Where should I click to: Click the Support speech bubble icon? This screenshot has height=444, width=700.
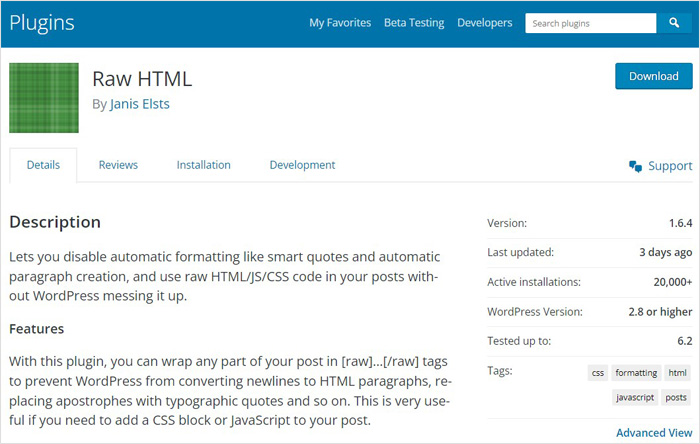635,166
